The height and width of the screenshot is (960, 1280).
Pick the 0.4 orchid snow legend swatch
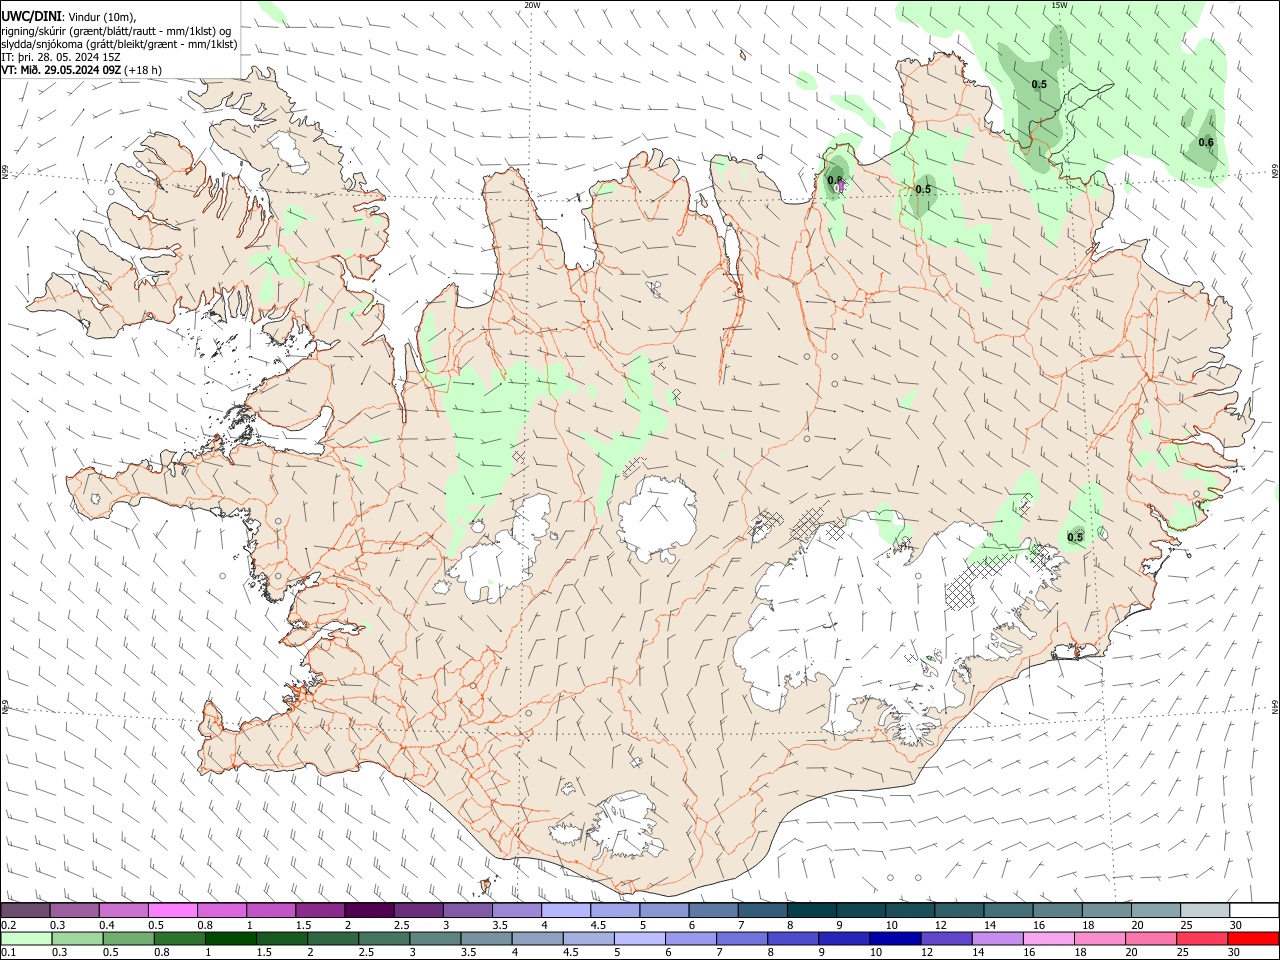coord(124,910)
